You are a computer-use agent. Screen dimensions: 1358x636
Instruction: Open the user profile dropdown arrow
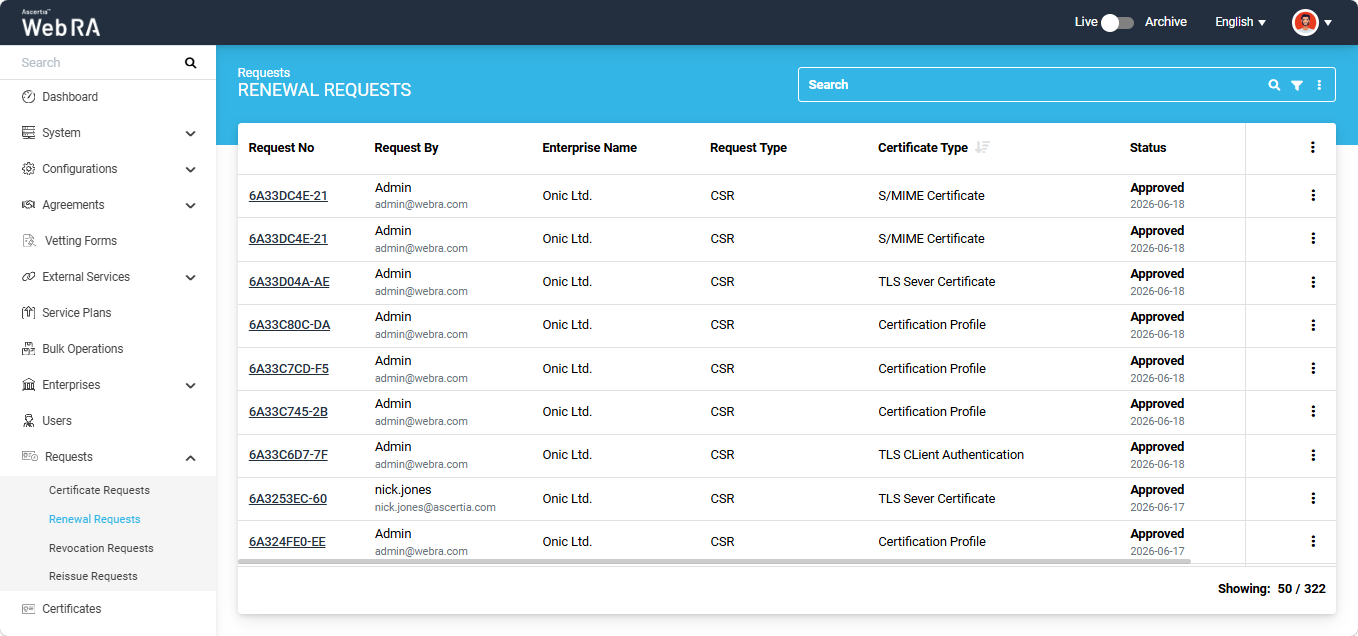point(1328,23)
